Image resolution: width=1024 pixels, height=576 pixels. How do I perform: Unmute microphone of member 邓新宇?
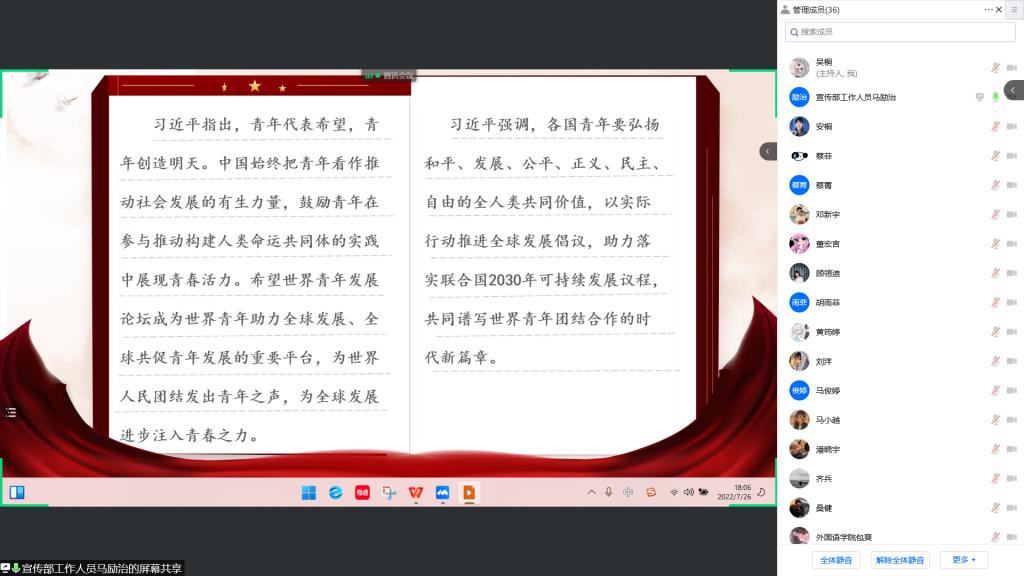(x=995, y=214)
